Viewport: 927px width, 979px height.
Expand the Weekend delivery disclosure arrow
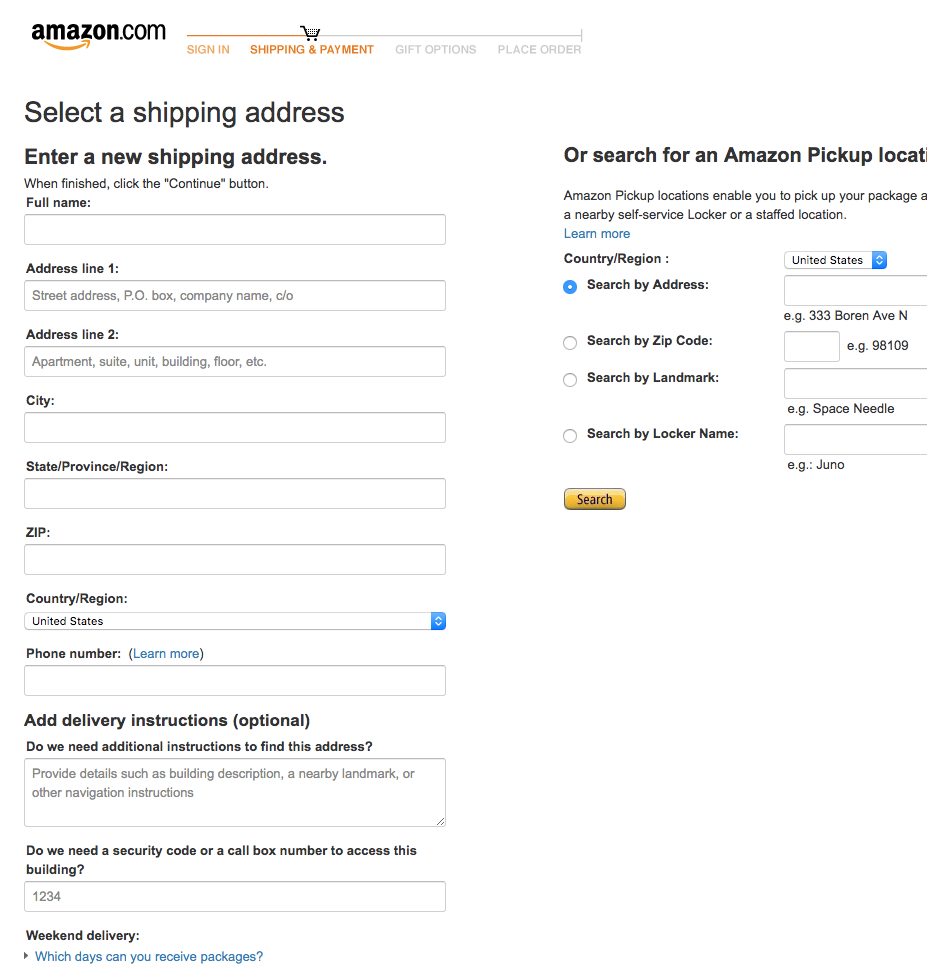27,956
